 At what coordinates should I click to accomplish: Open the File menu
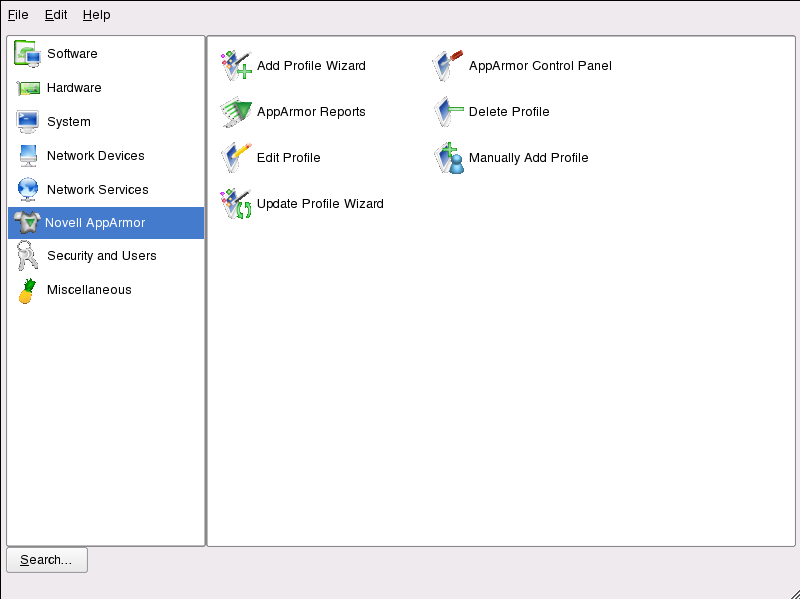(18, 15)
